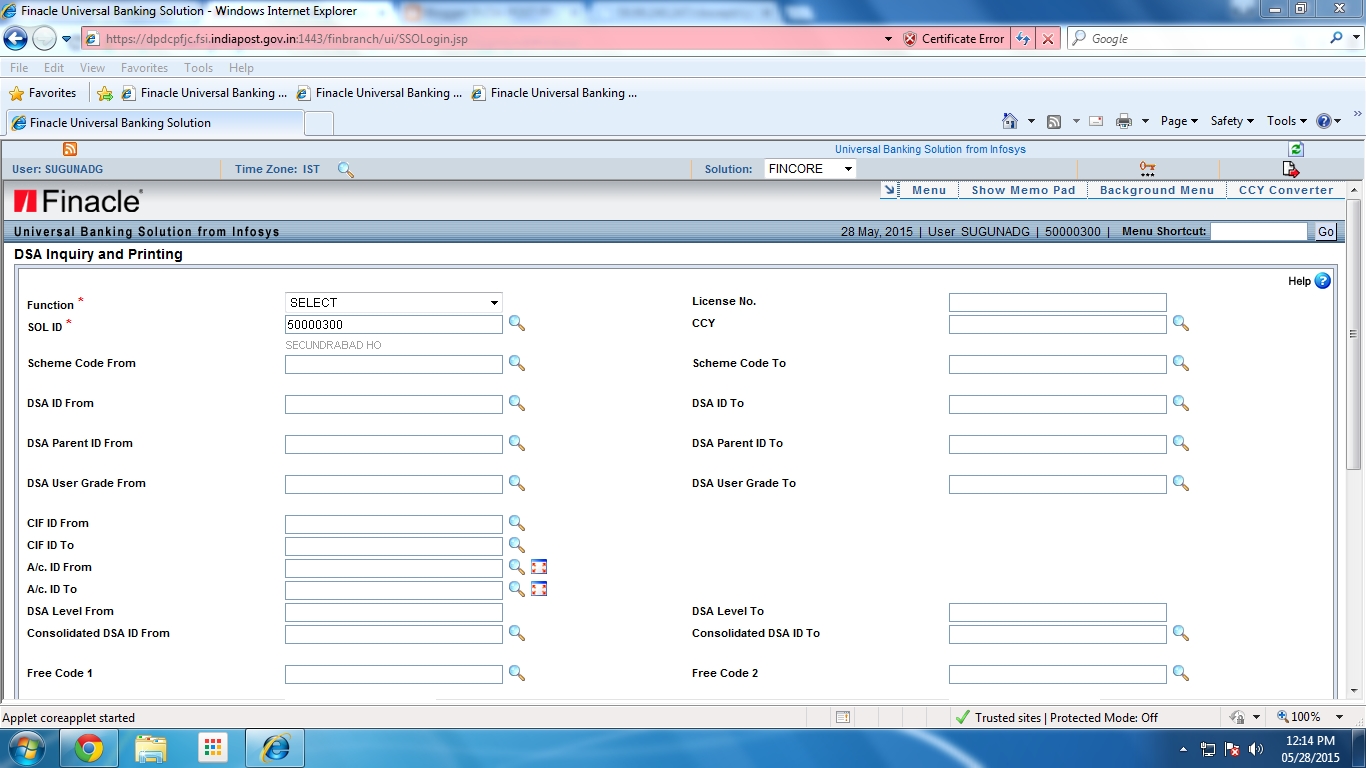Open the CCY search magnifier
This screenshot has height=768, width=1366.
pyautogui.click(x=1181, y=324)
